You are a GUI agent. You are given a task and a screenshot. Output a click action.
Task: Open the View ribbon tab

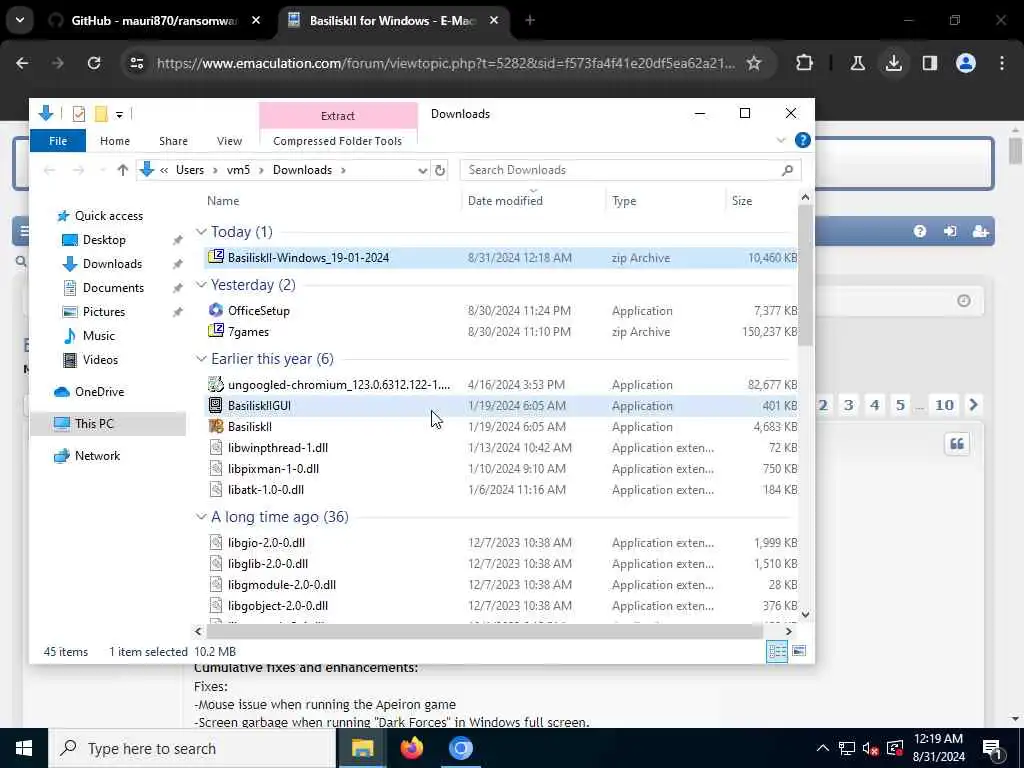tap(229, 141)
